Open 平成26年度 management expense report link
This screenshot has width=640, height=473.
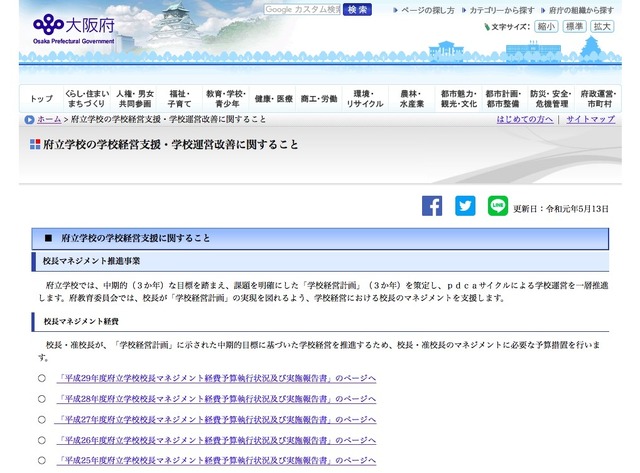tap(216, 440)
